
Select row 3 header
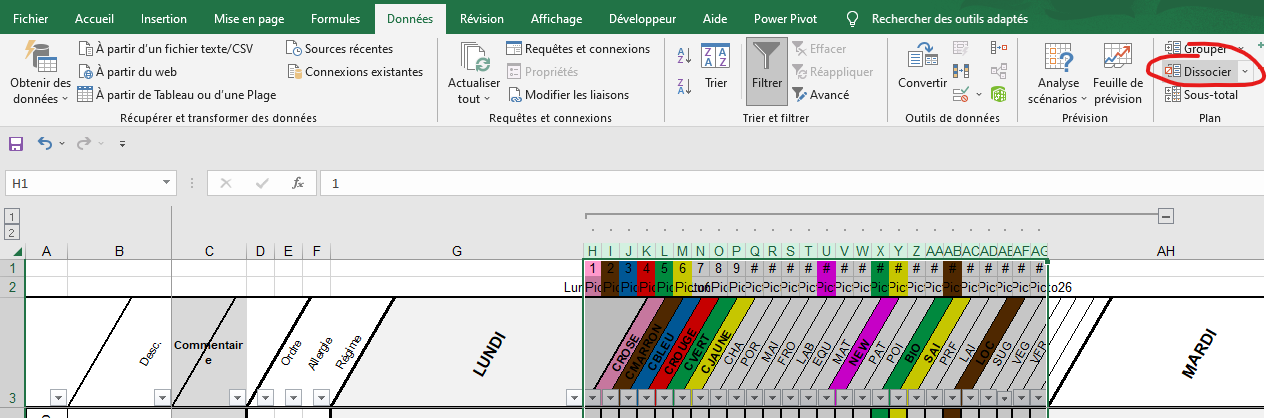12,352
